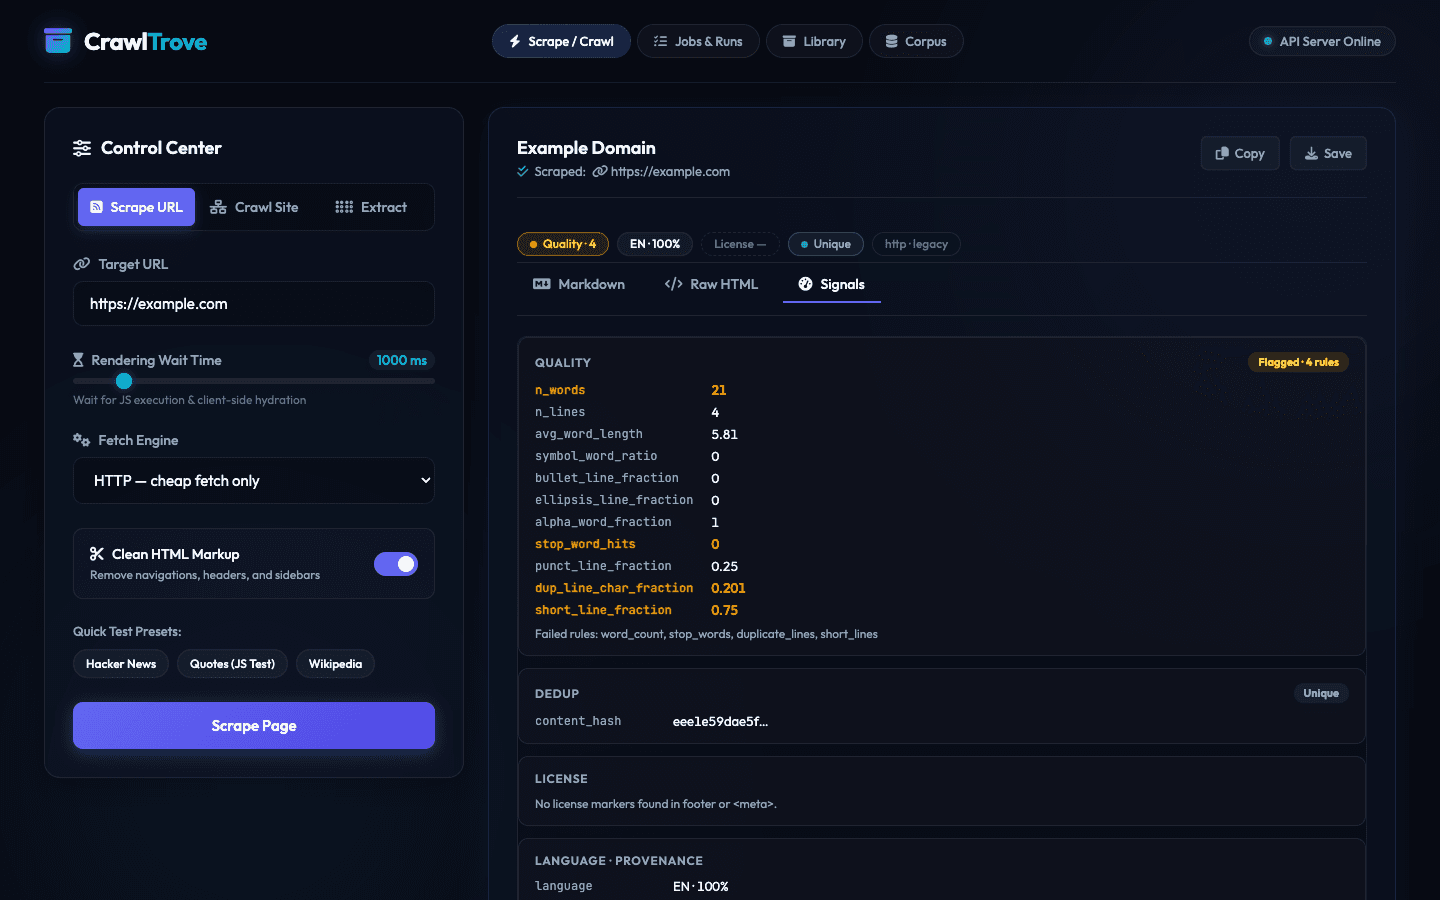Screen dimensions: 1440x900
Task: Click the hourglass icon beside Rendering Wait Time
Action: 78,360
